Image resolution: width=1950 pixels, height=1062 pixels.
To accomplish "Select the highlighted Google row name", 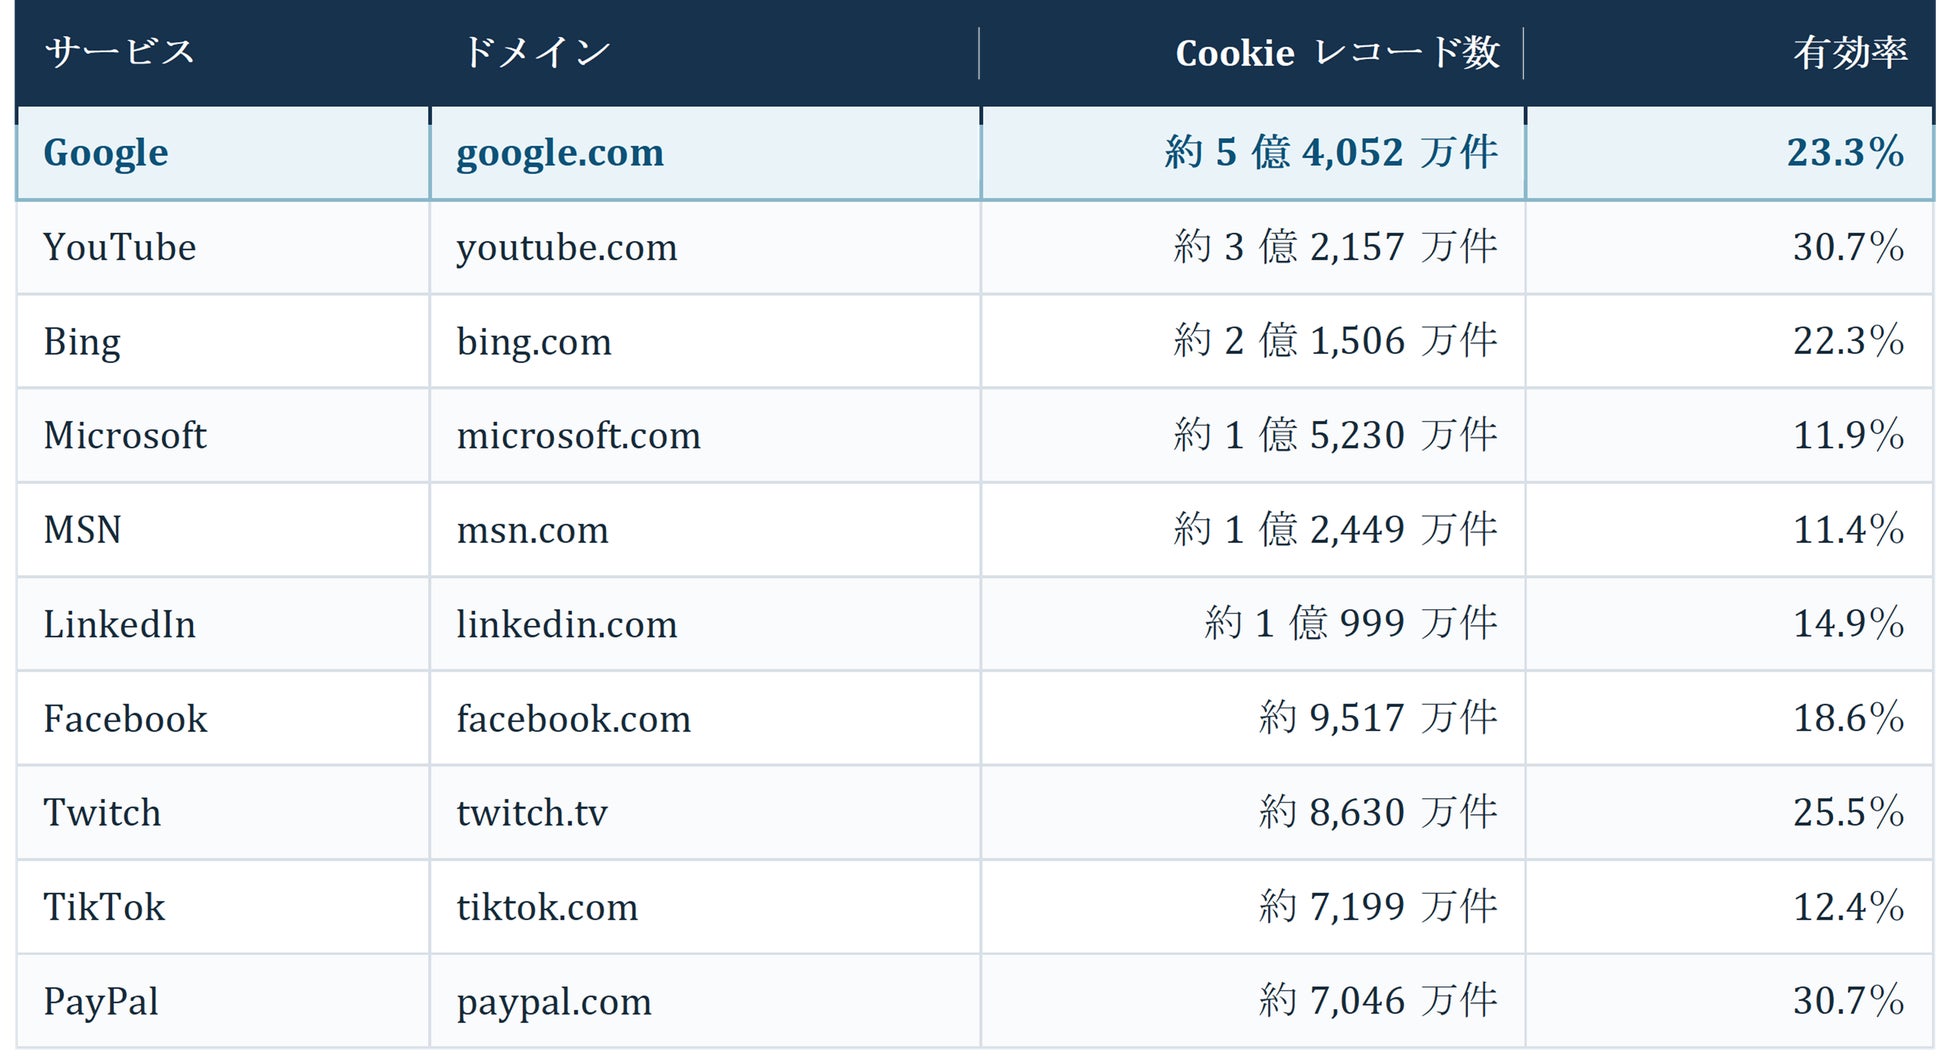I will pos(106,153).
